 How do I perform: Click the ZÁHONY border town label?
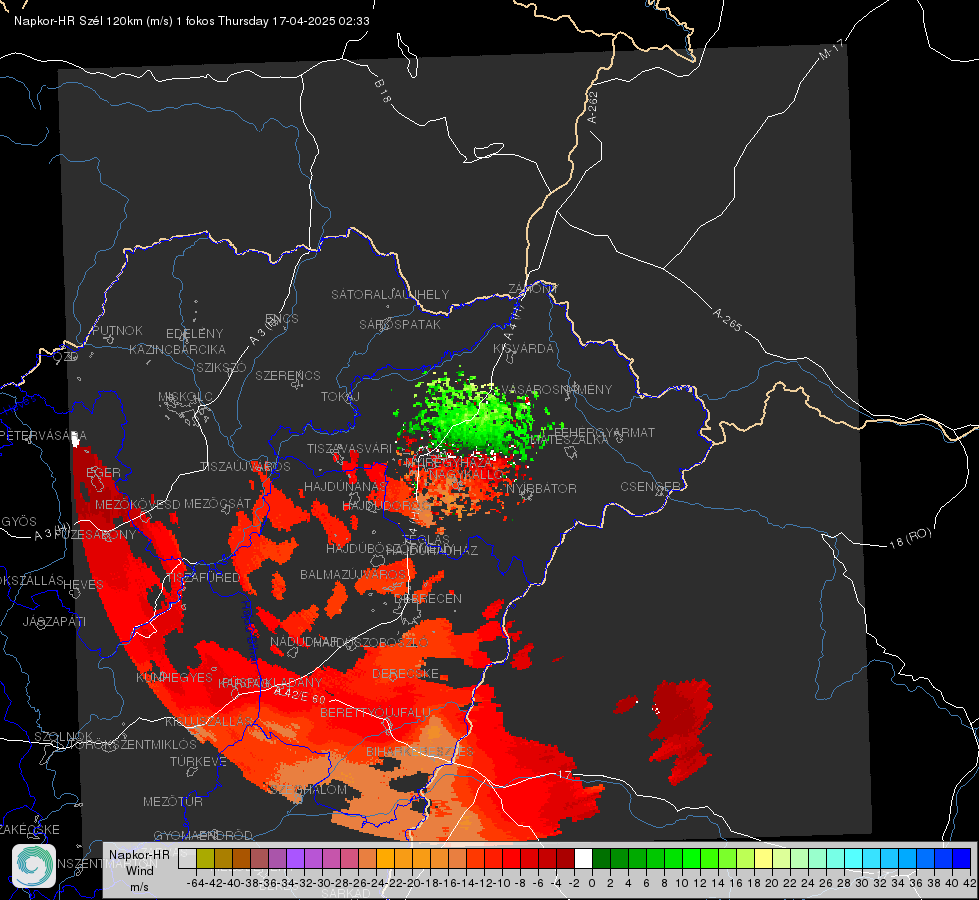point(533,289)
